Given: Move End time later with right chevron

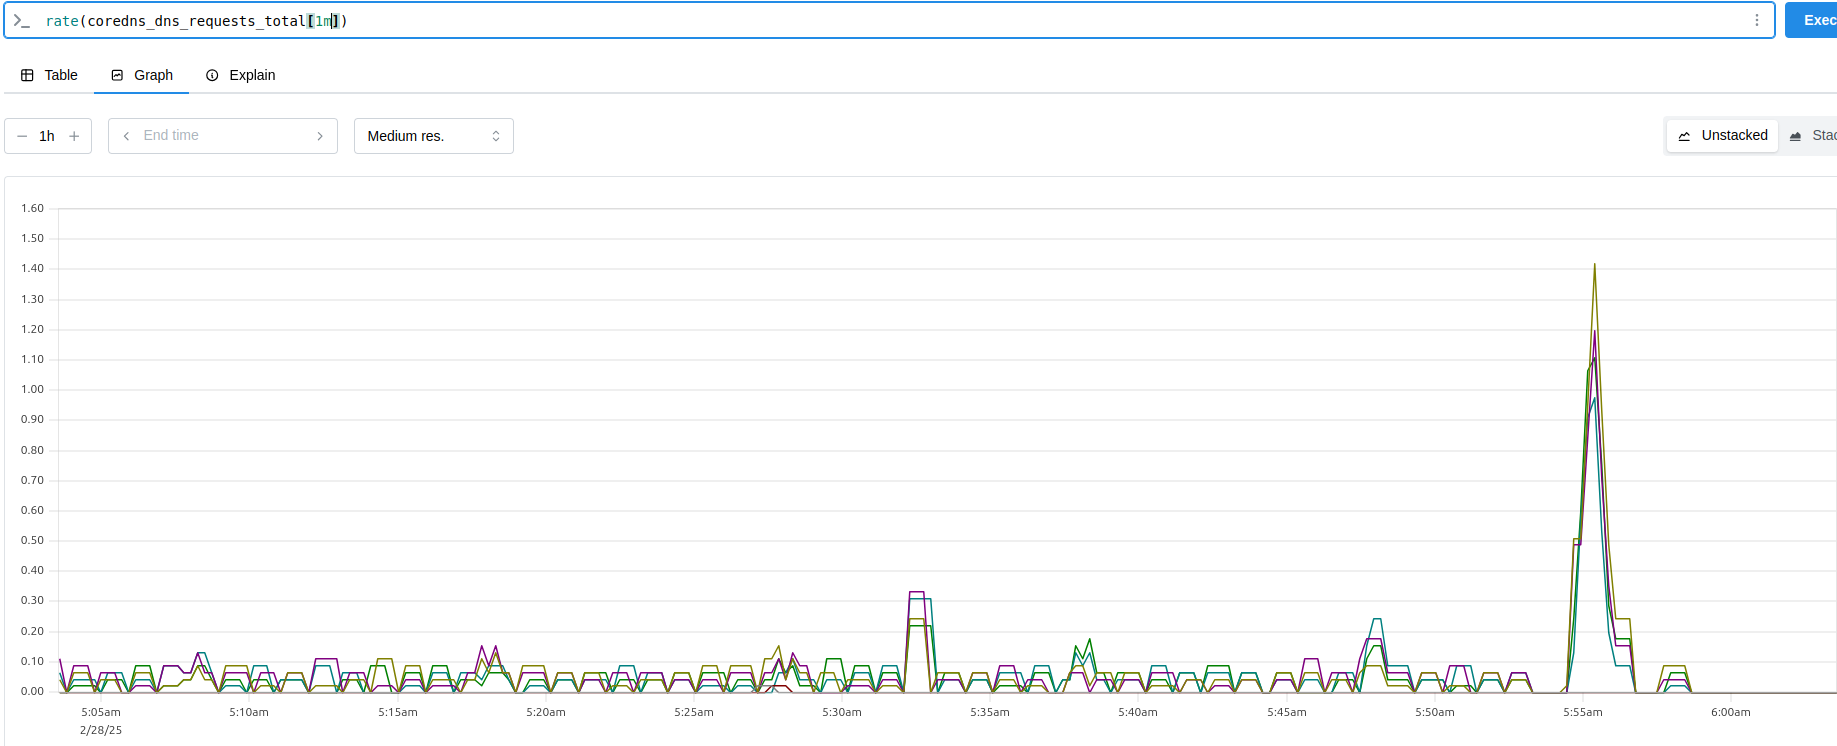Looking at the screenshot, I should pyautogui.click(x=320, y=136).
